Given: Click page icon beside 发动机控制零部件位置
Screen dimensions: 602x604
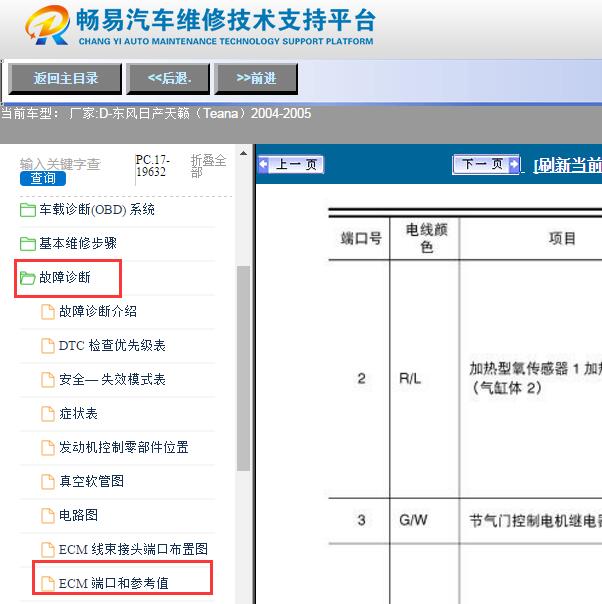Looking at the screenshot, I should (x=48, y=448).
